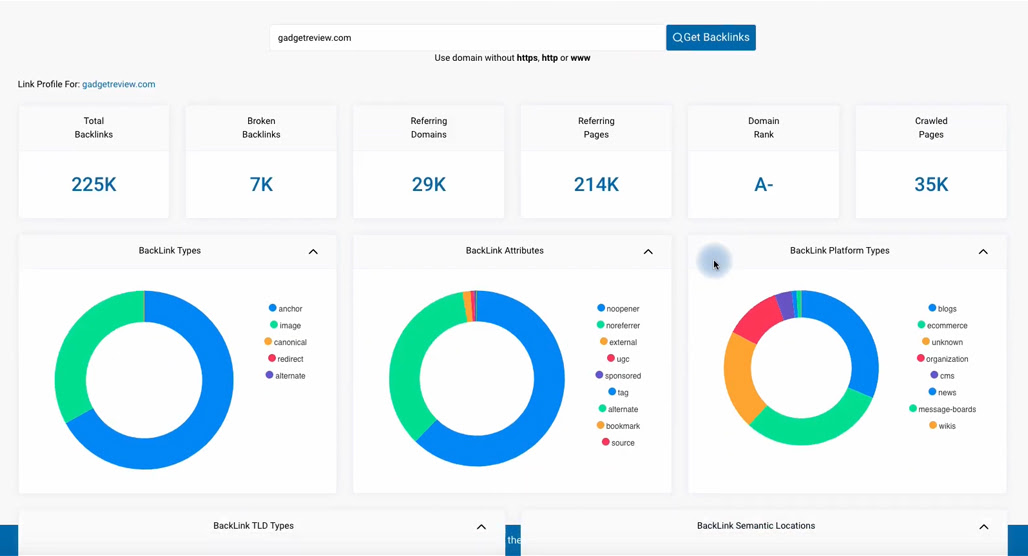Image resolution: width=1028 pixels, height=556 pixels.
Task: Toggle the message-boards legend item
Action: [x=942, y=409]
